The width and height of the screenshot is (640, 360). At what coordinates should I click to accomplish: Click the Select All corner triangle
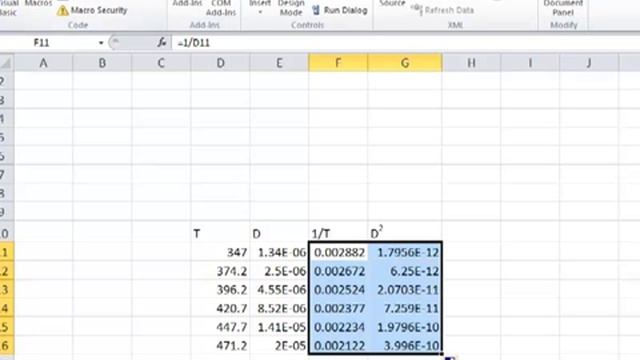click(6, 63)
